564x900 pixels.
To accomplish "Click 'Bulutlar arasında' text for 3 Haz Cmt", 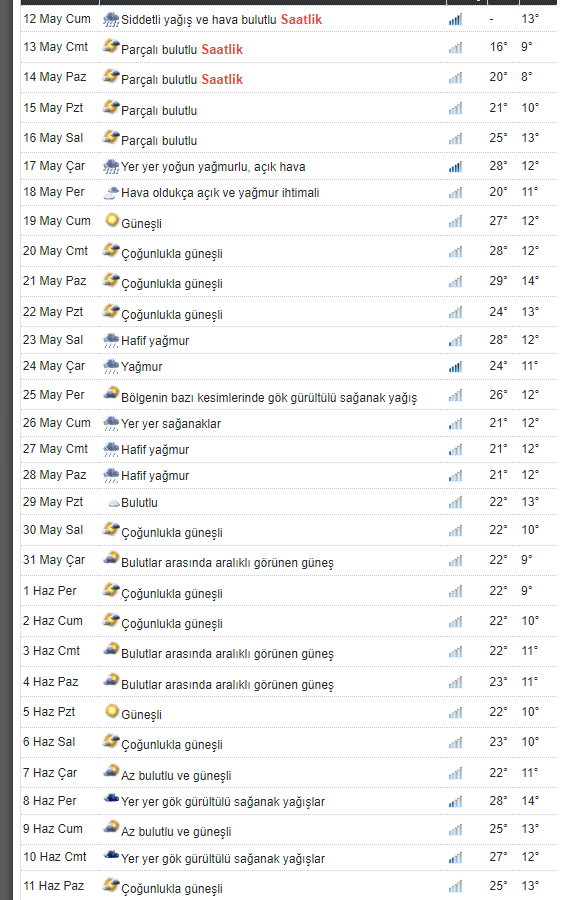I will click(227, 654).
